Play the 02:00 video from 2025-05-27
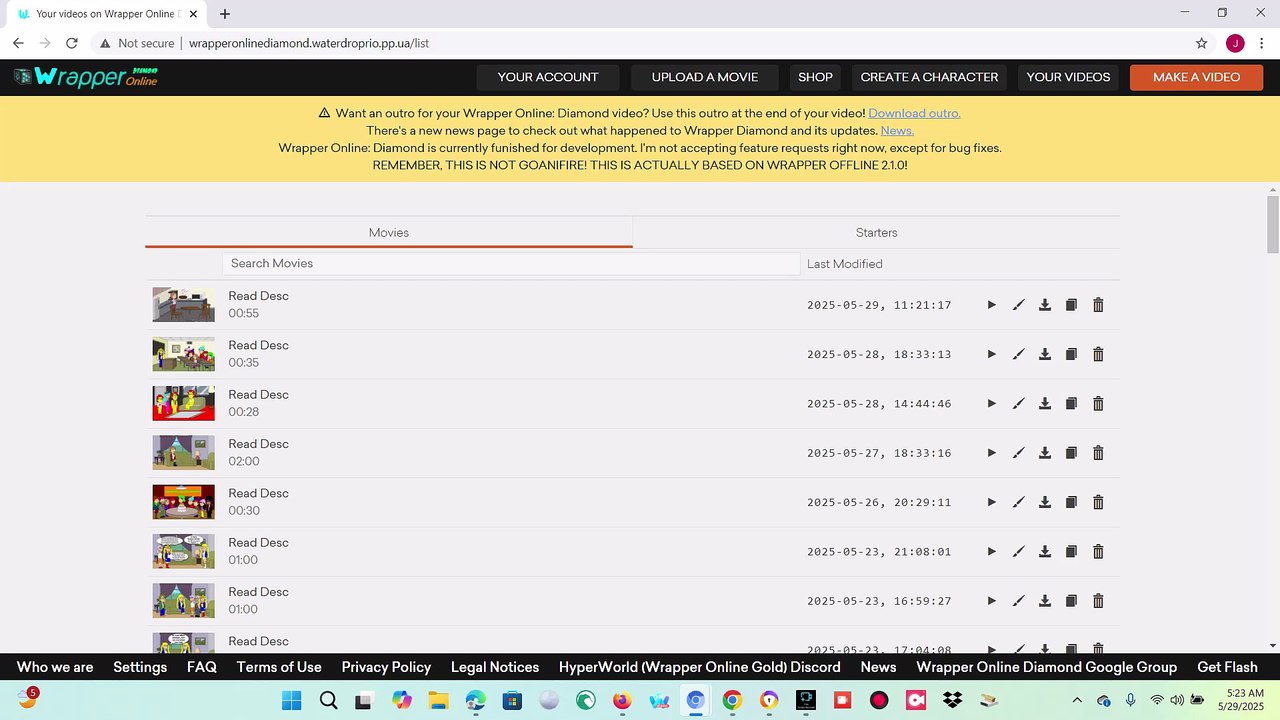This screenshot has height=720, width=1280. point(991,453)
